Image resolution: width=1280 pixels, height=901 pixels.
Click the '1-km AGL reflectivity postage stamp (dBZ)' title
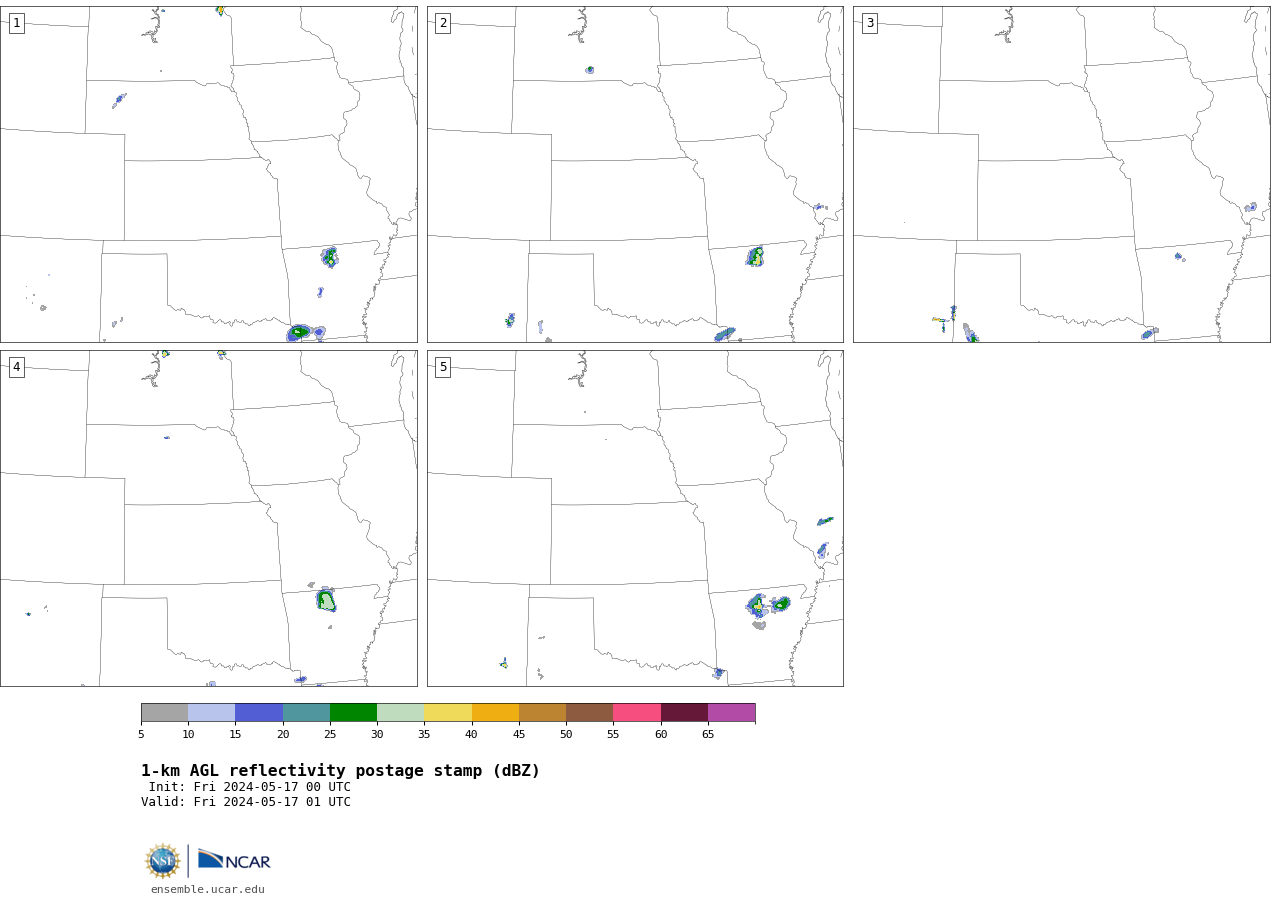point(340,771)
